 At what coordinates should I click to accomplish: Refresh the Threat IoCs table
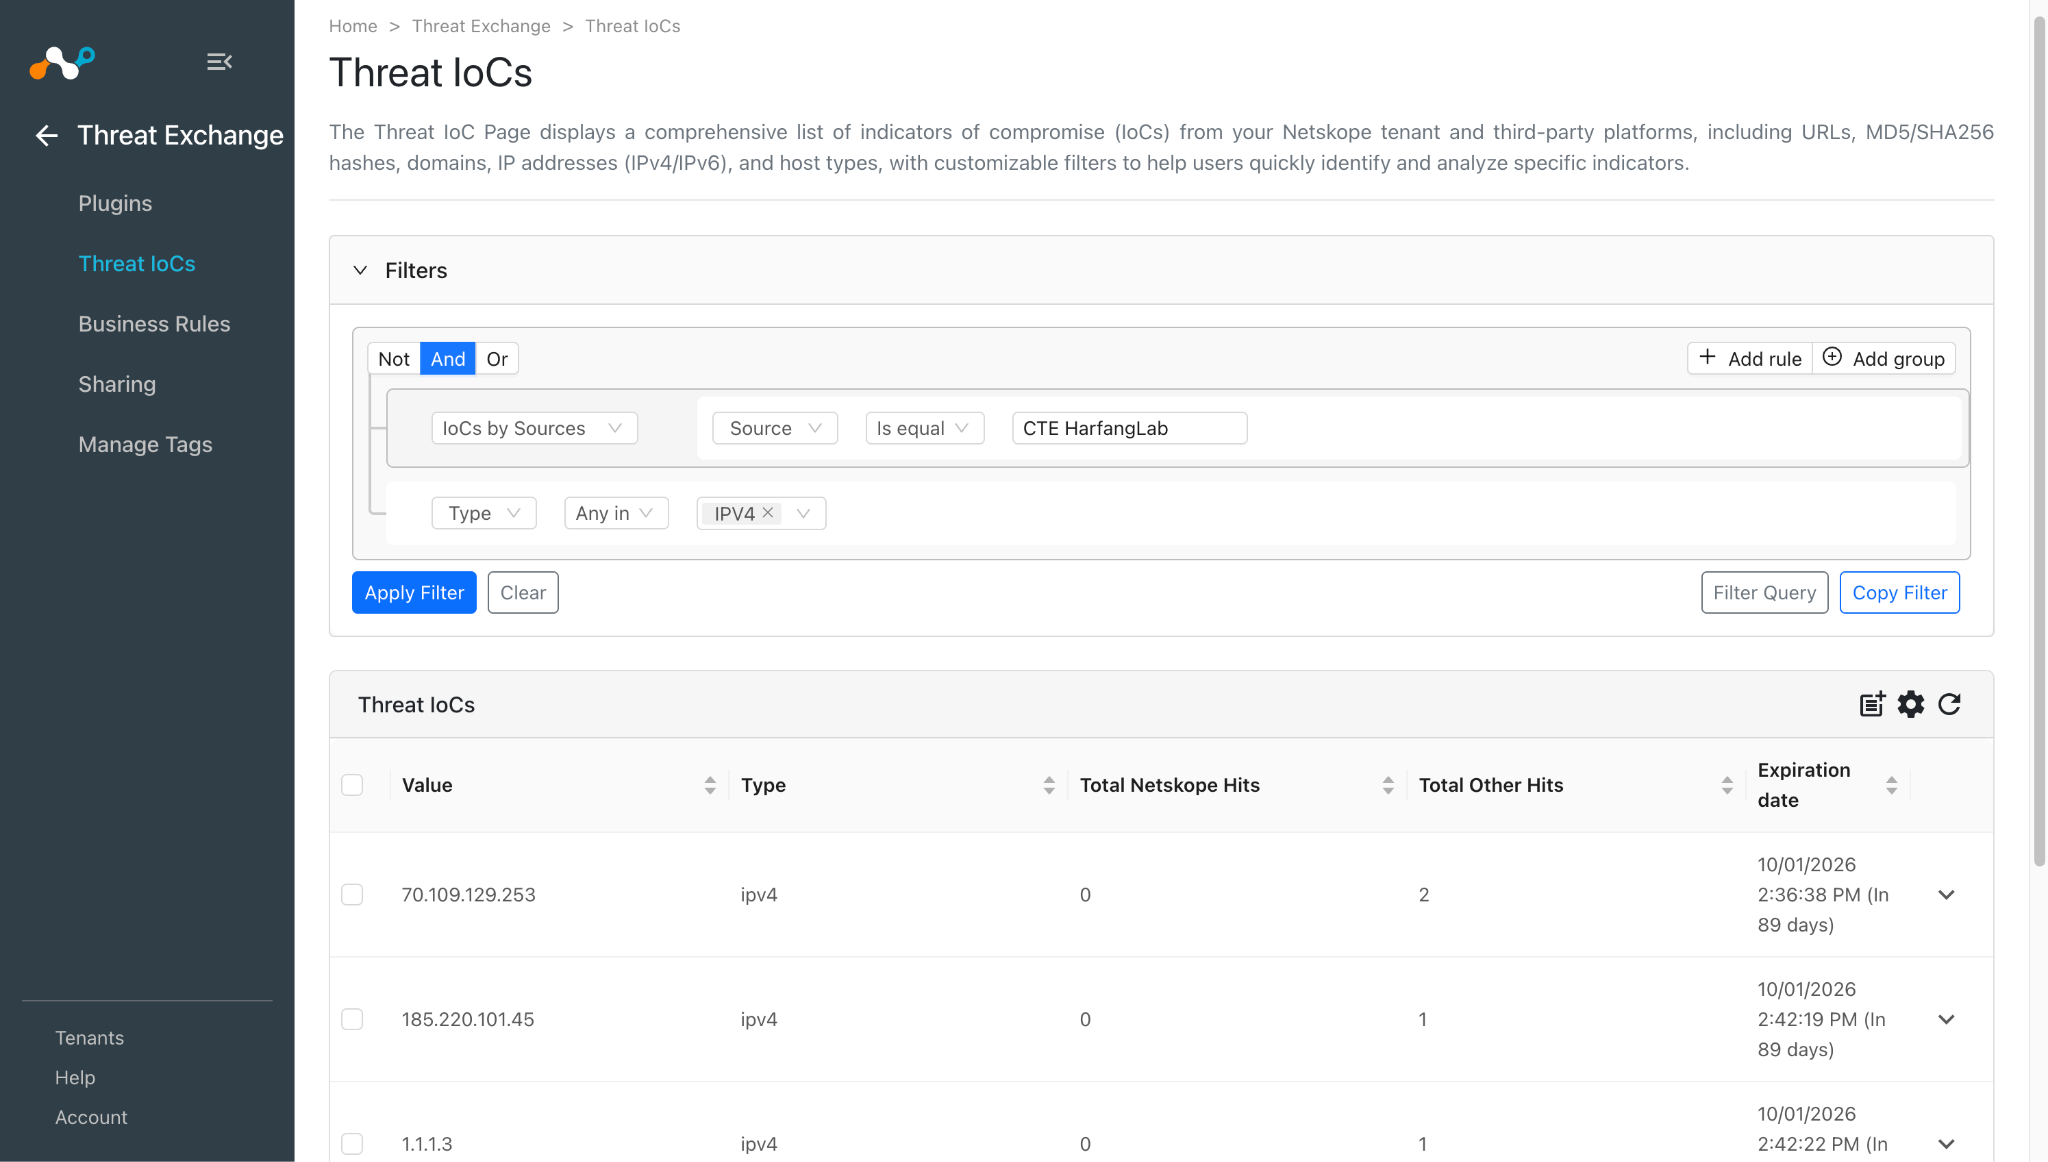1949,704
